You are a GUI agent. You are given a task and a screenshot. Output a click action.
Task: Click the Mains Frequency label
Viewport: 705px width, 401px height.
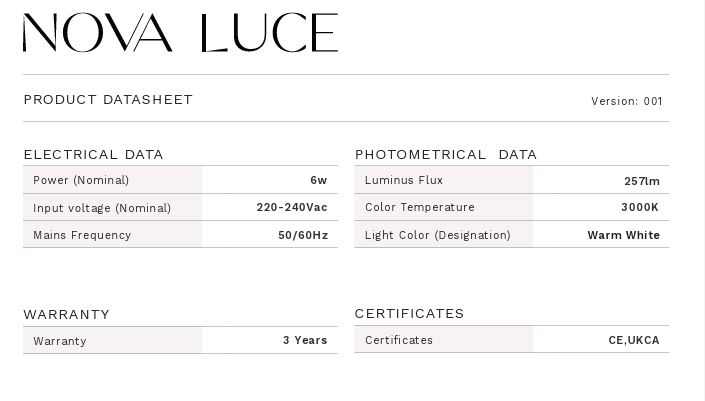82,235
